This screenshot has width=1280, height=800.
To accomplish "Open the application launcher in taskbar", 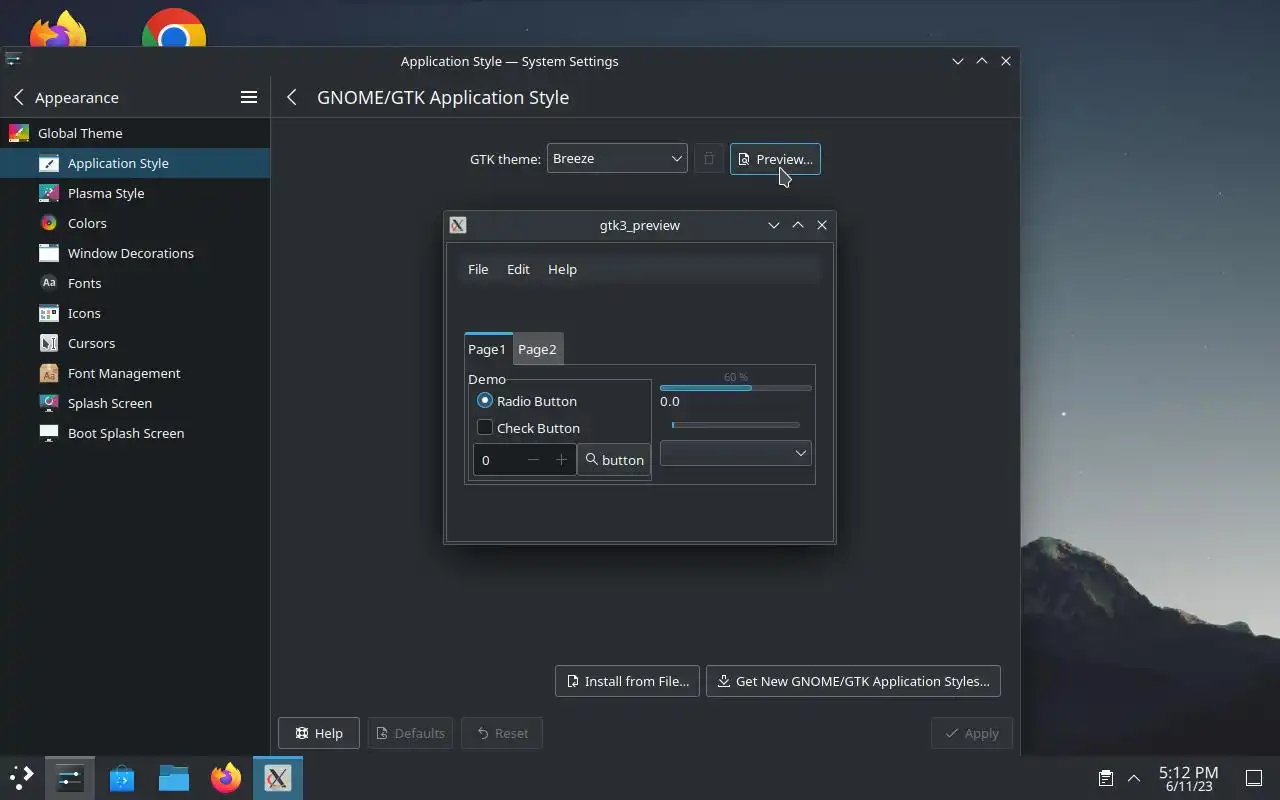I will [22, 778].
